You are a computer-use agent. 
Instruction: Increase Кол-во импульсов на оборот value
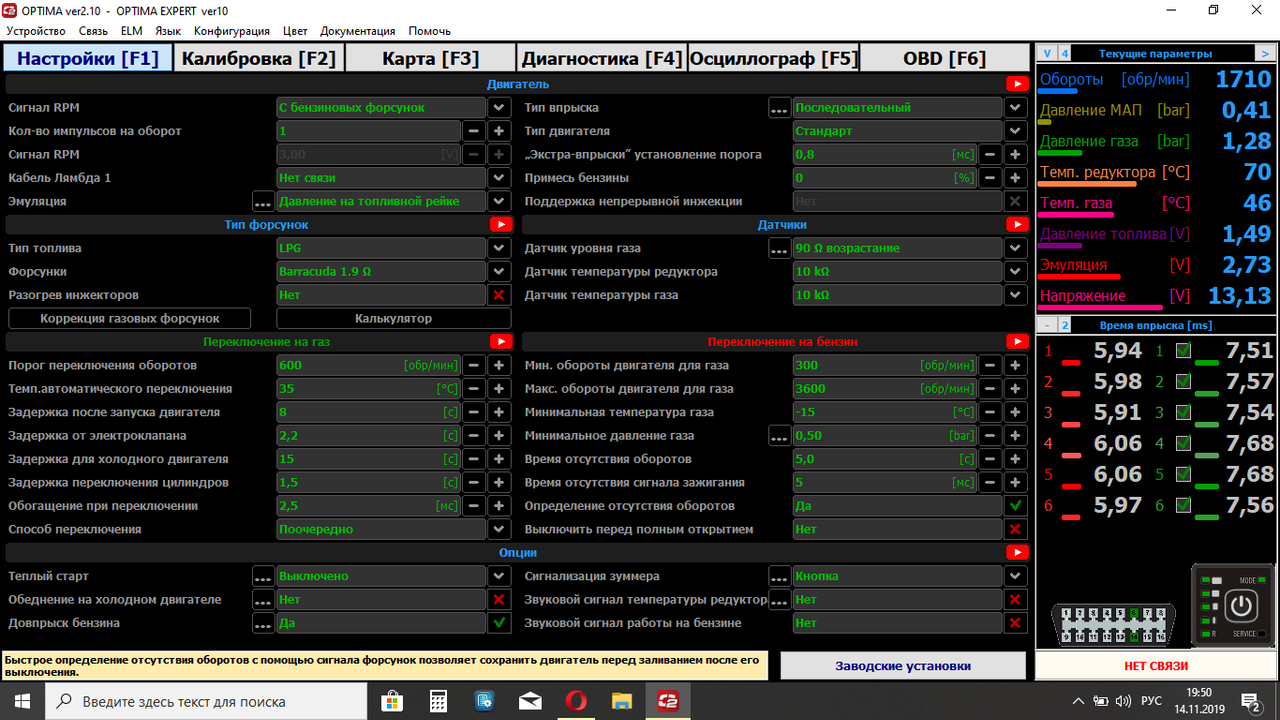(x=499, y=131)
